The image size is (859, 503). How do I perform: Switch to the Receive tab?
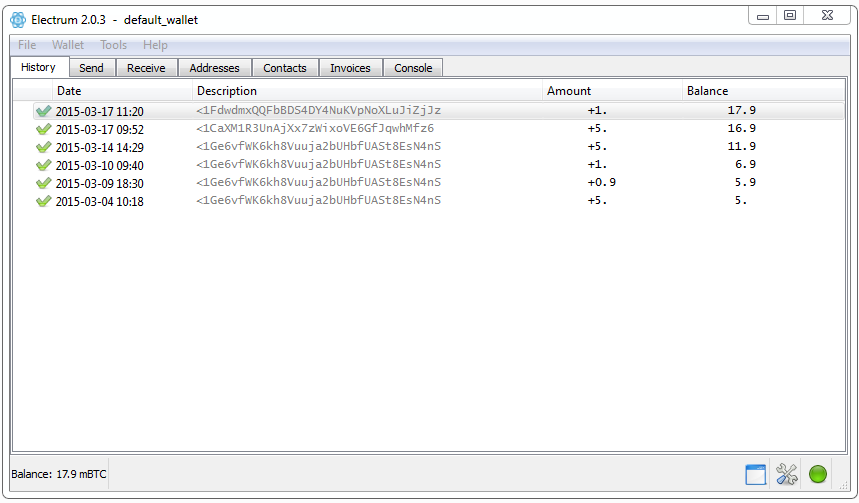pos(146,68)
